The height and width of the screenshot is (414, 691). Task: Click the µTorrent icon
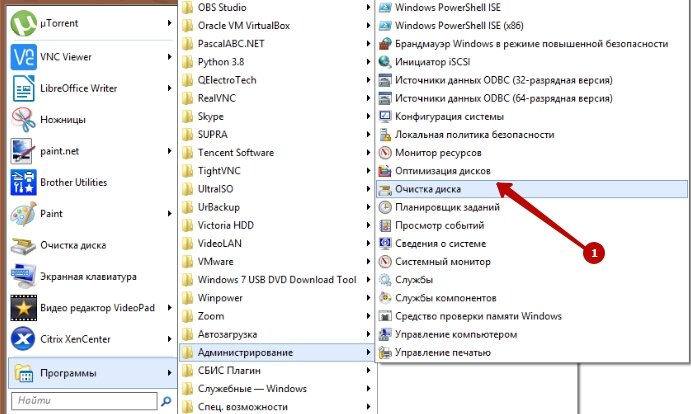pyautogui.click(x=23, y=23)
